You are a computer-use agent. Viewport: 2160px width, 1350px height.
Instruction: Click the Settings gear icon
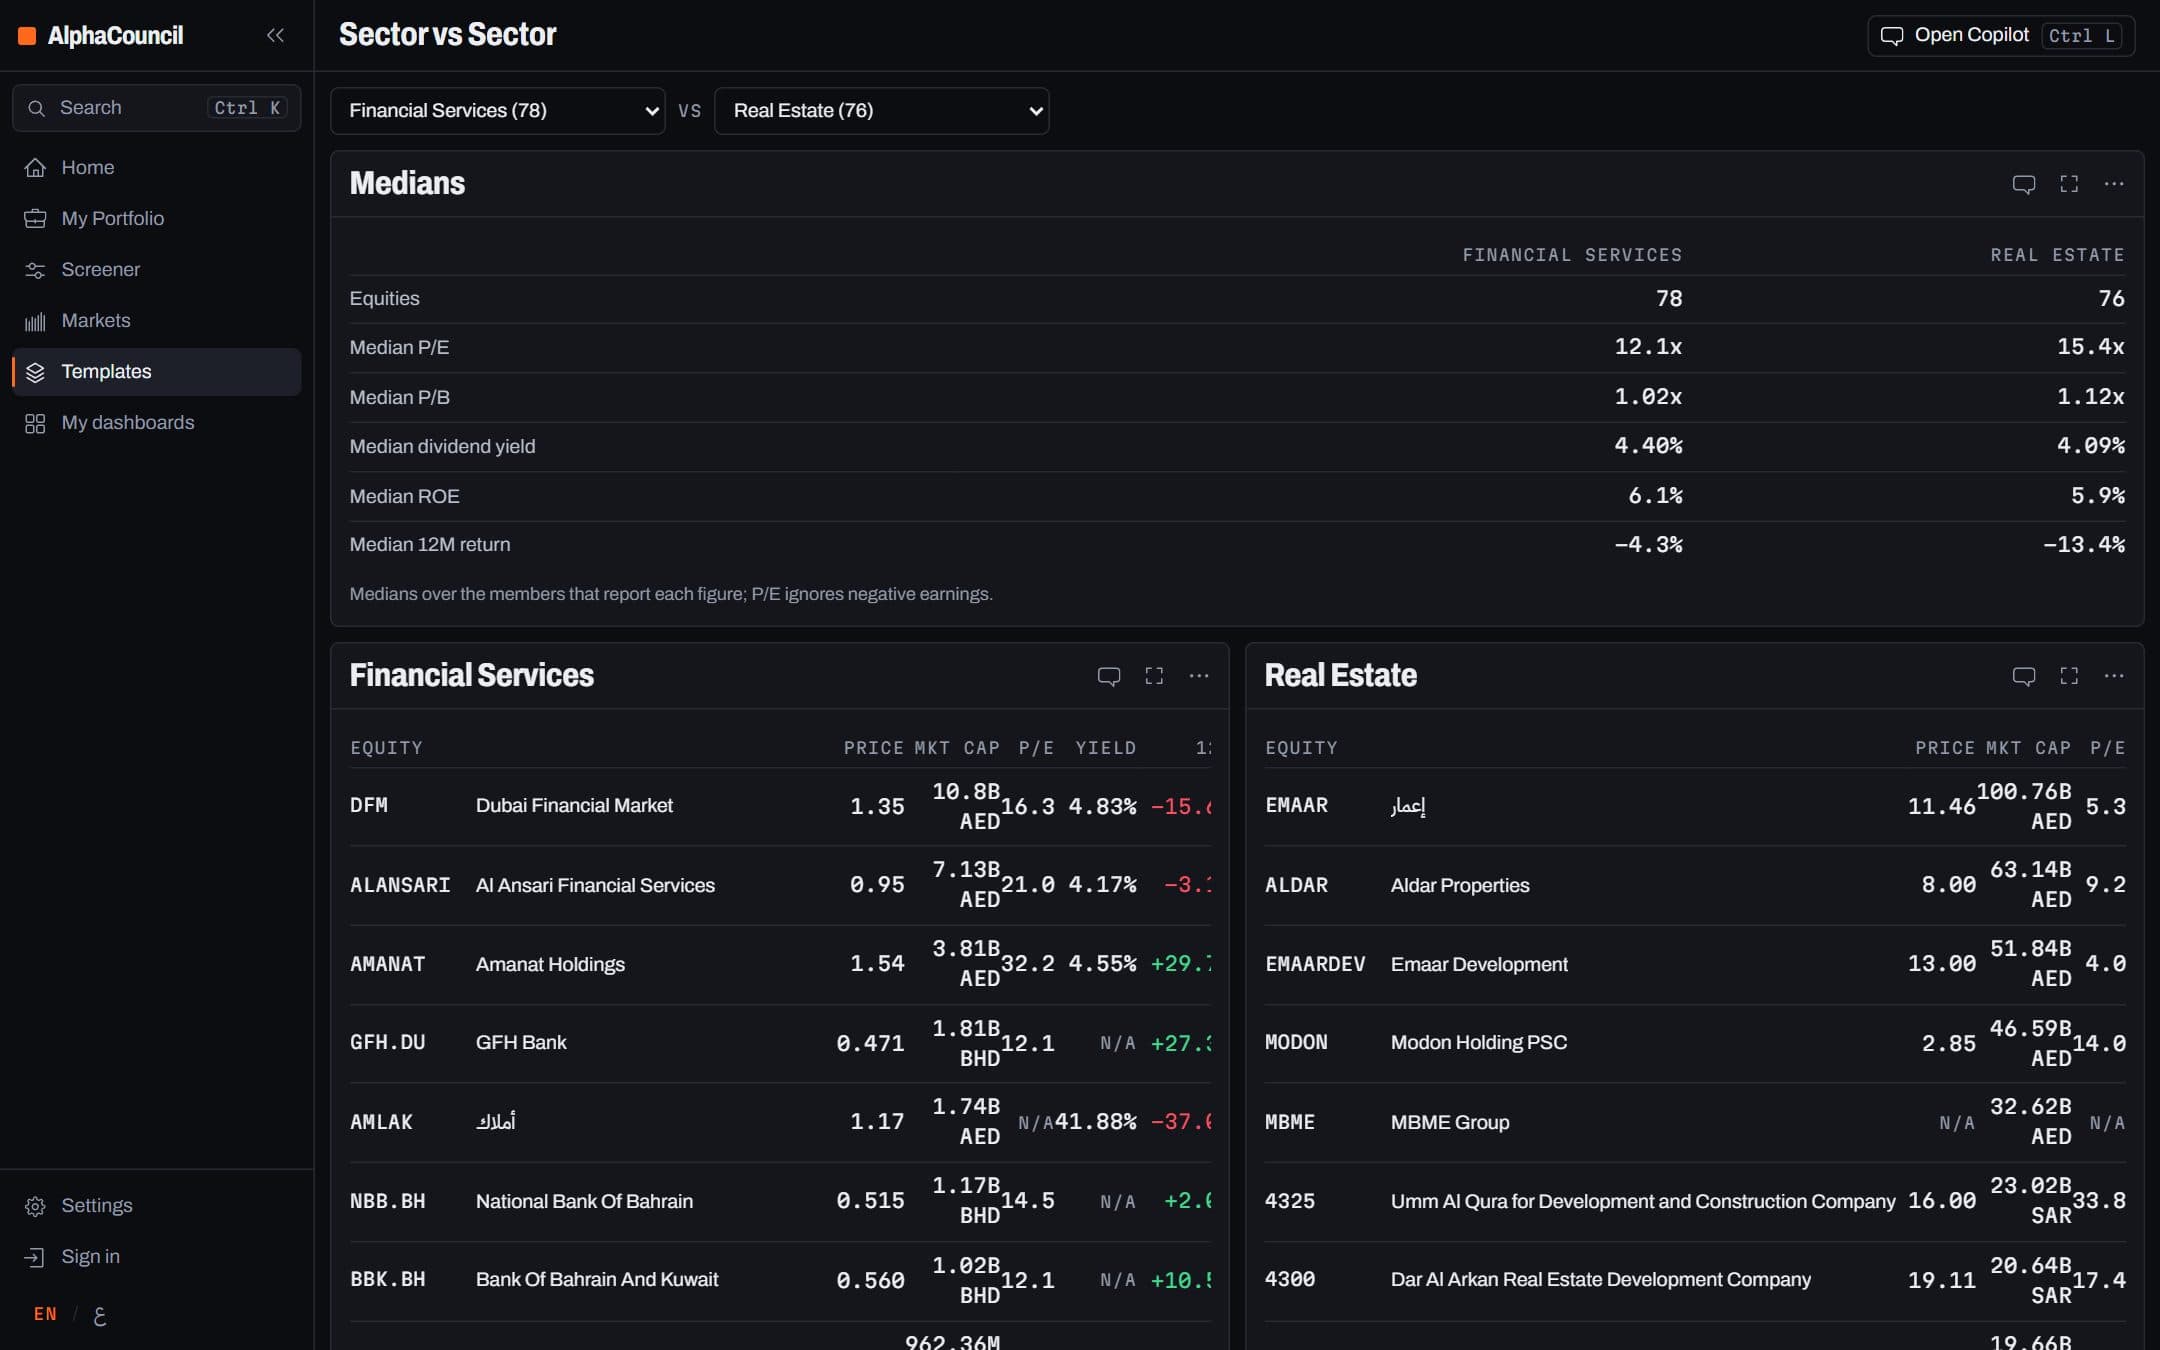(35, 1206)
